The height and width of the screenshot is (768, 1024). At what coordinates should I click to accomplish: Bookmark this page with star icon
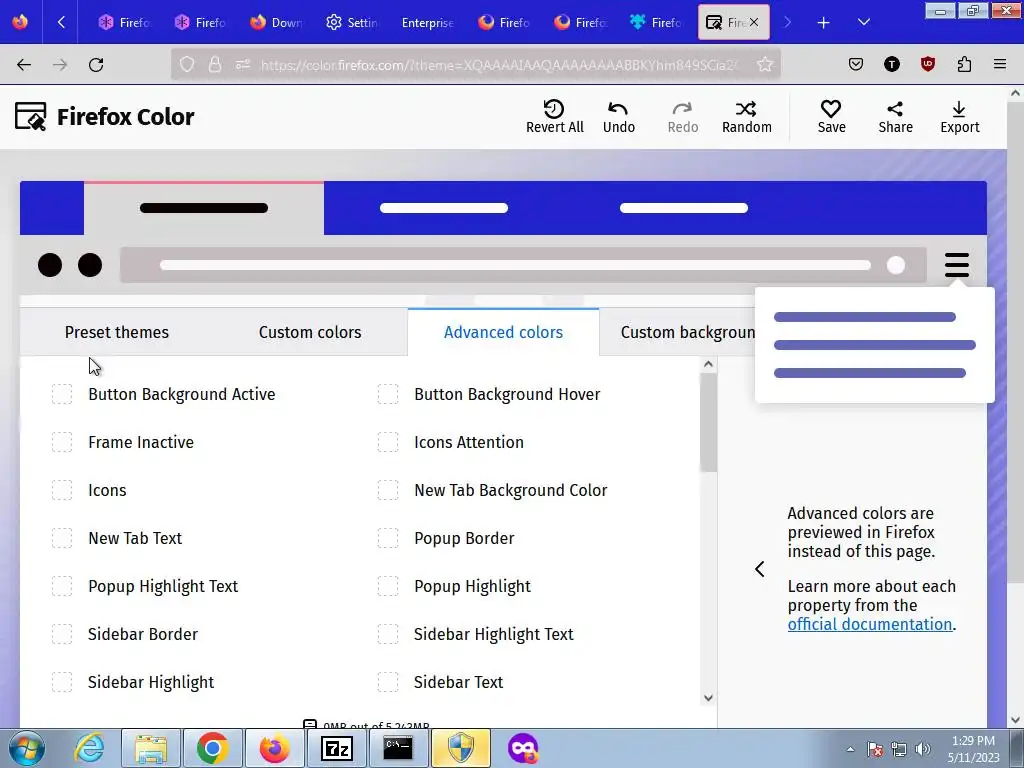[765, 65]
